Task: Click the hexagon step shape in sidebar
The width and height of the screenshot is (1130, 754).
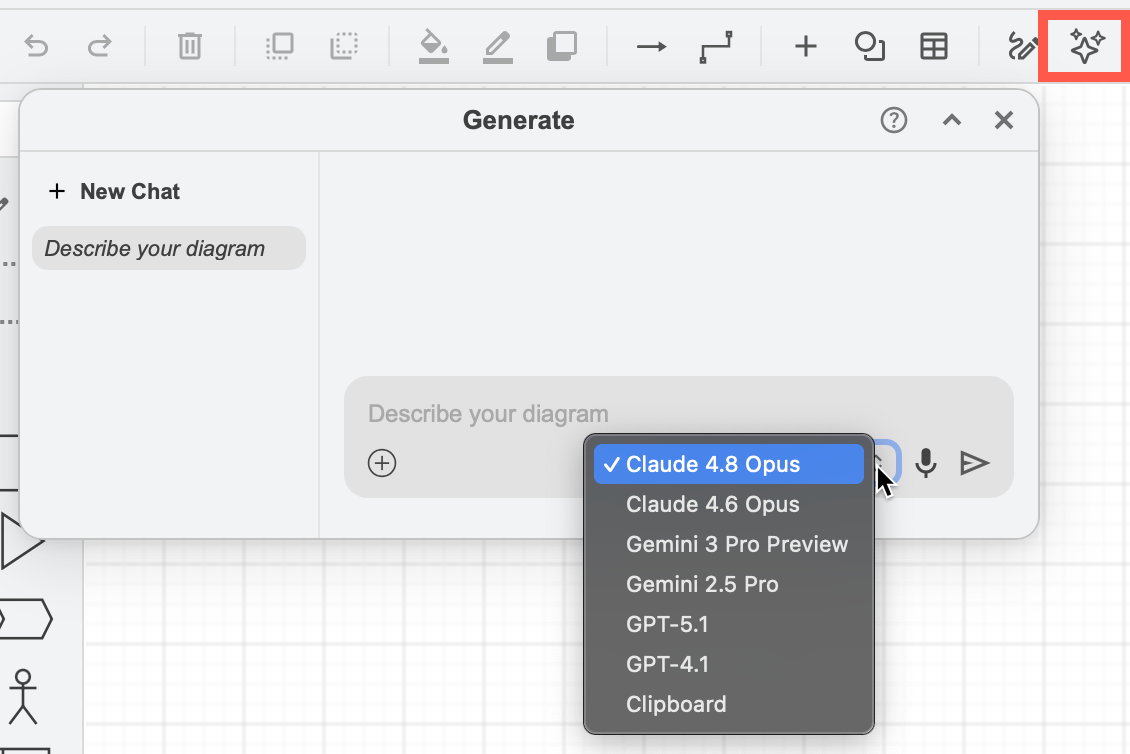Action: [26, 618]
